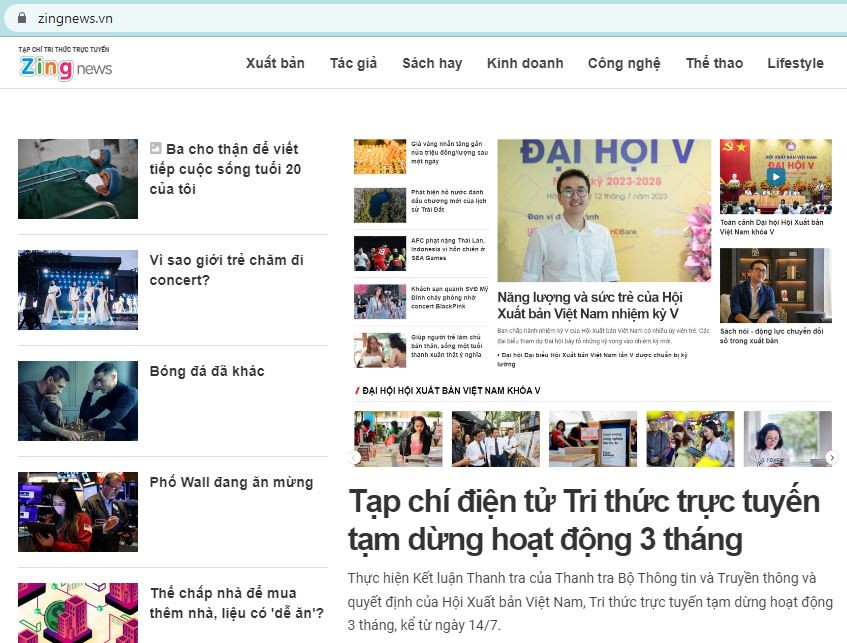Open 'Sách nói - động lực chuyển đổi số' article
This screenshot has height=643, width=847.
(771, 335)
